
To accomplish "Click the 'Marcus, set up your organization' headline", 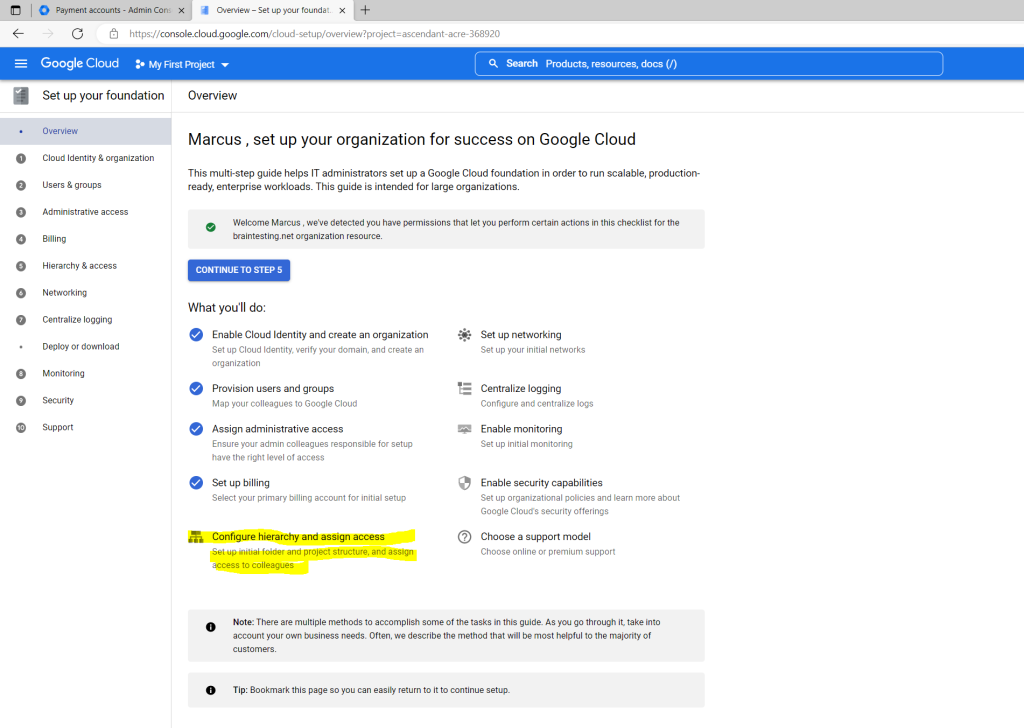I will tap(411, 140).
